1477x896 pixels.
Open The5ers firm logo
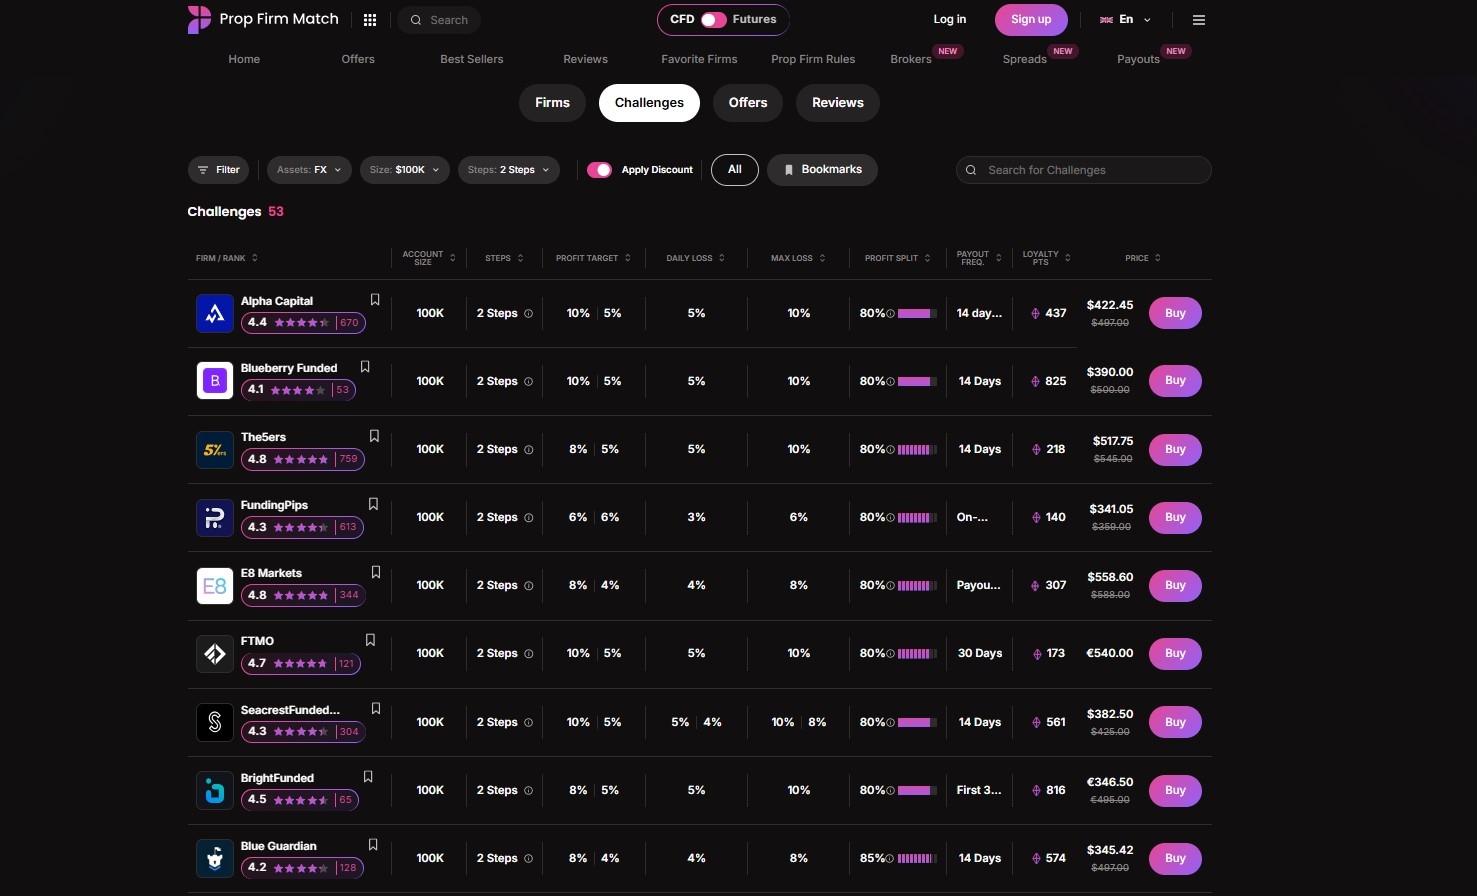[x=215, y=449]
